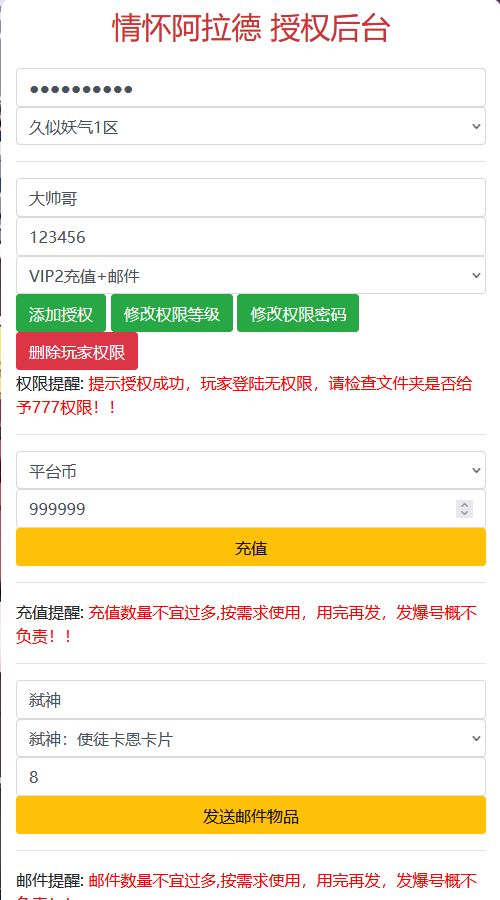Click the password field with dots

[251, 88]
